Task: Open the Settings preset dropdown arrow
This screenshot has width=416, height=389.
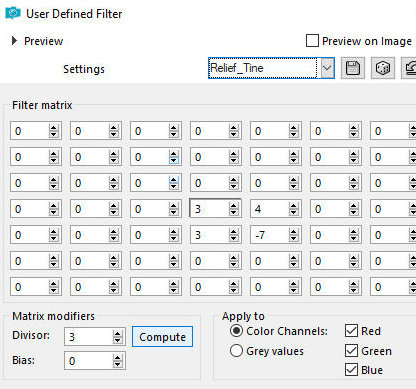Action: tap(327, 68)
